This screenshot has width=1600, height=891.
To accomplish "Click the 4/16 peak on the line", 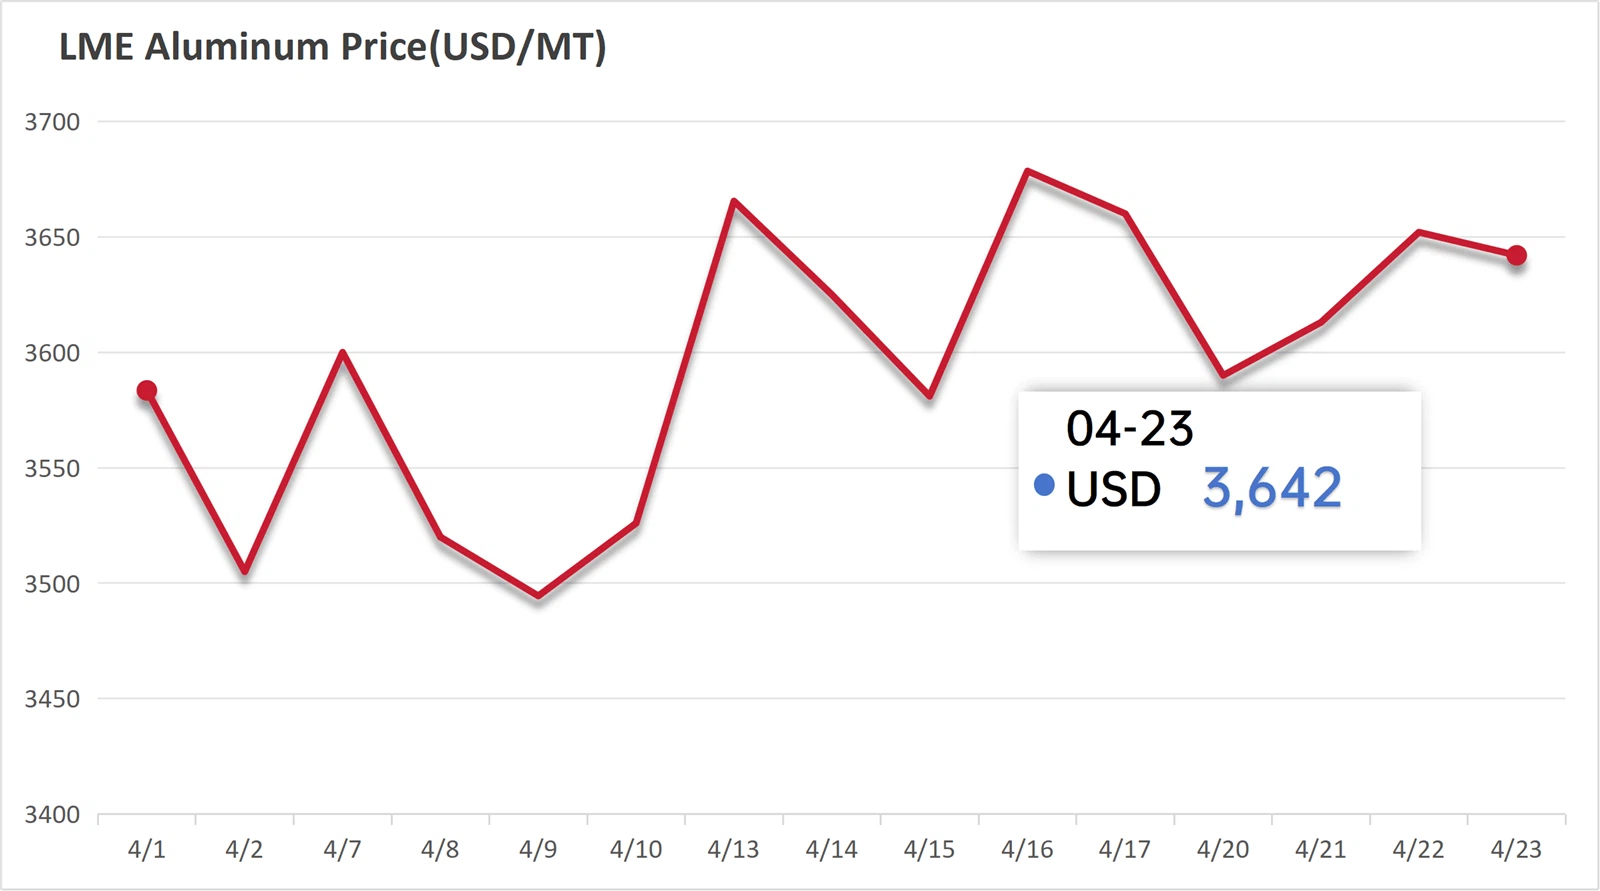I will (x=1028, y=172).
